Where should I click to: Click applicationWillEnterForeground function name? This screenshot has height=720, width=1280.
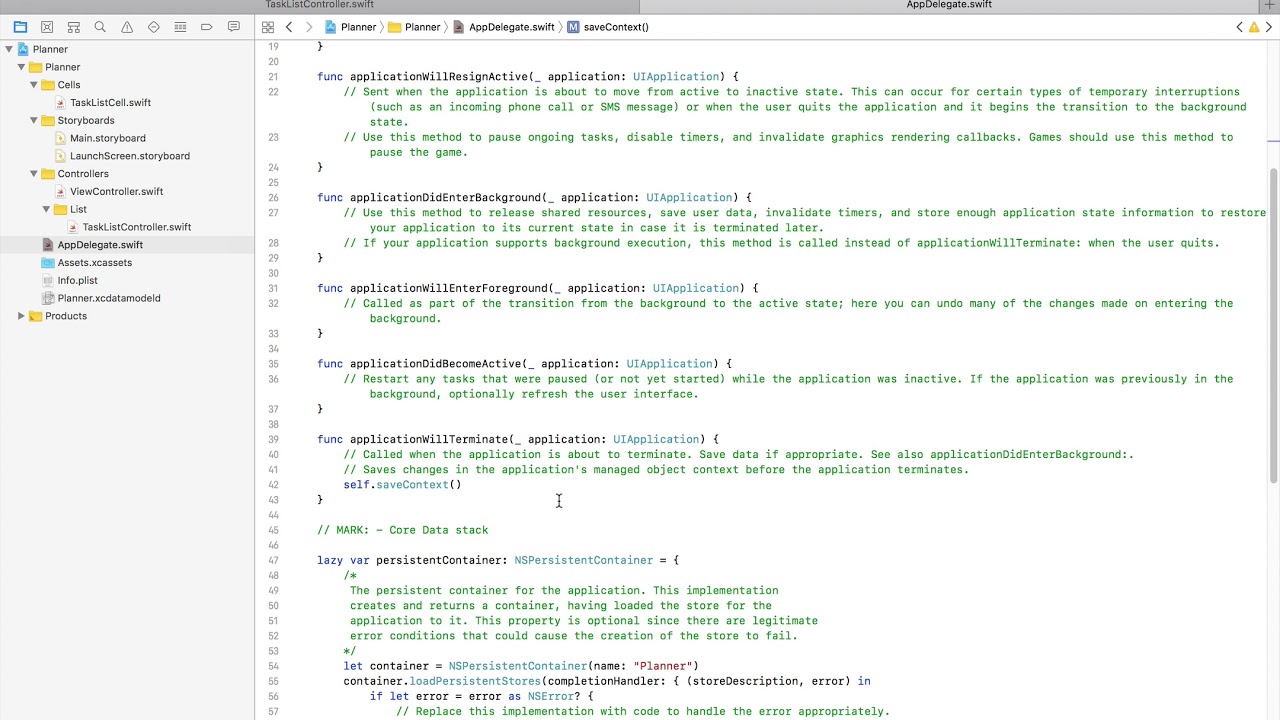tap(448, 288)
